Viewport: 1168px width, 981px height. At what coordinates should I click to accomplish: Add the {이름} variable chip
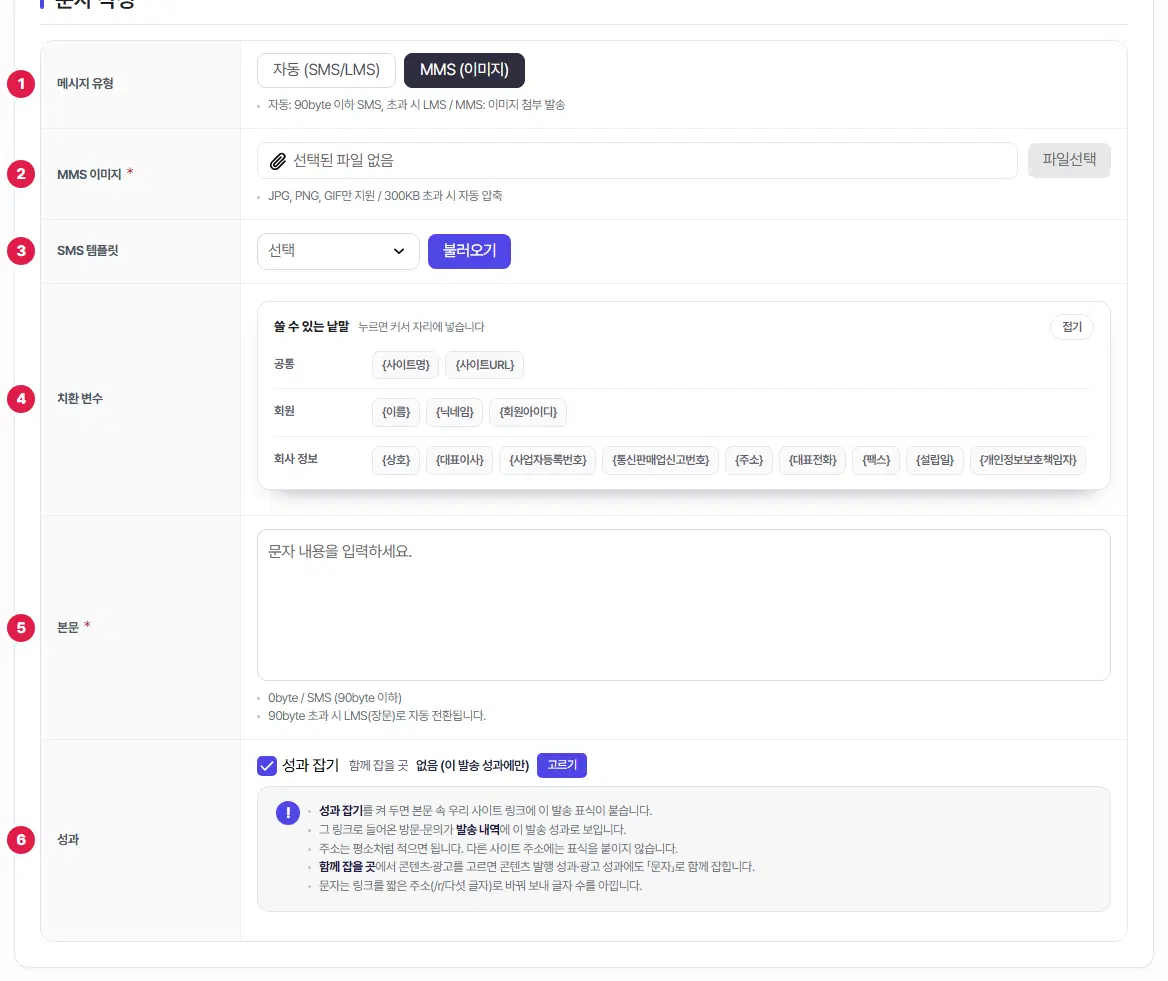click(396, 412)
